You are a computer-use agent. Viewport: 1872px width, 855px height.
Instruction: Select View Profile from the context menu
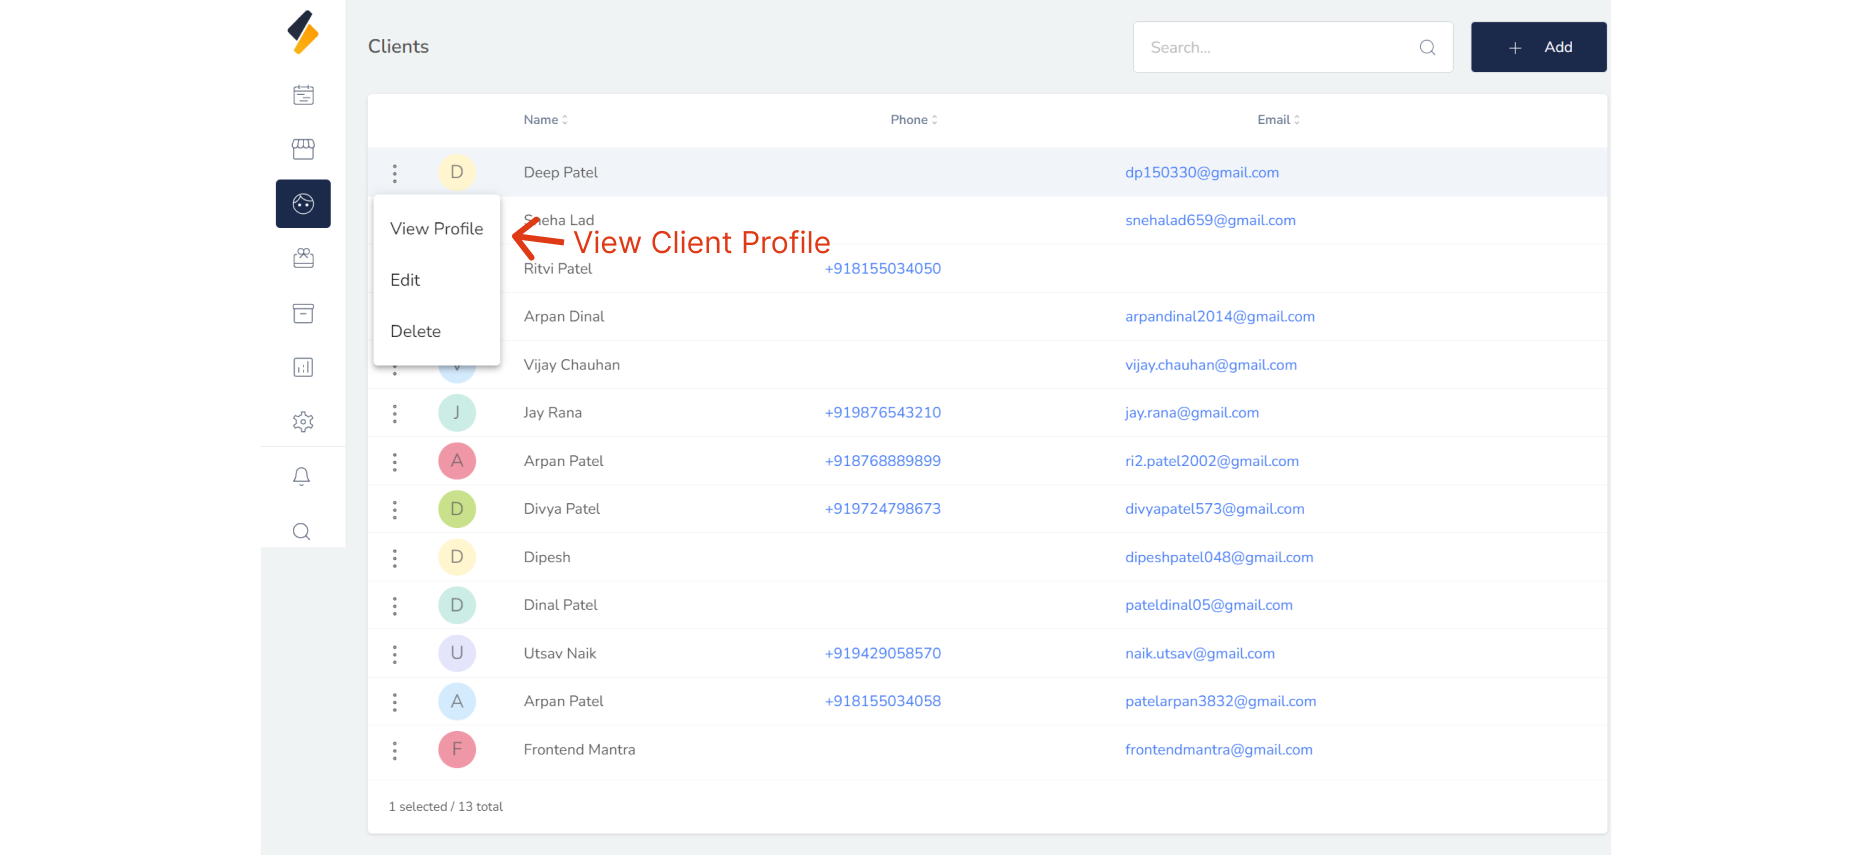click(437, 229)
